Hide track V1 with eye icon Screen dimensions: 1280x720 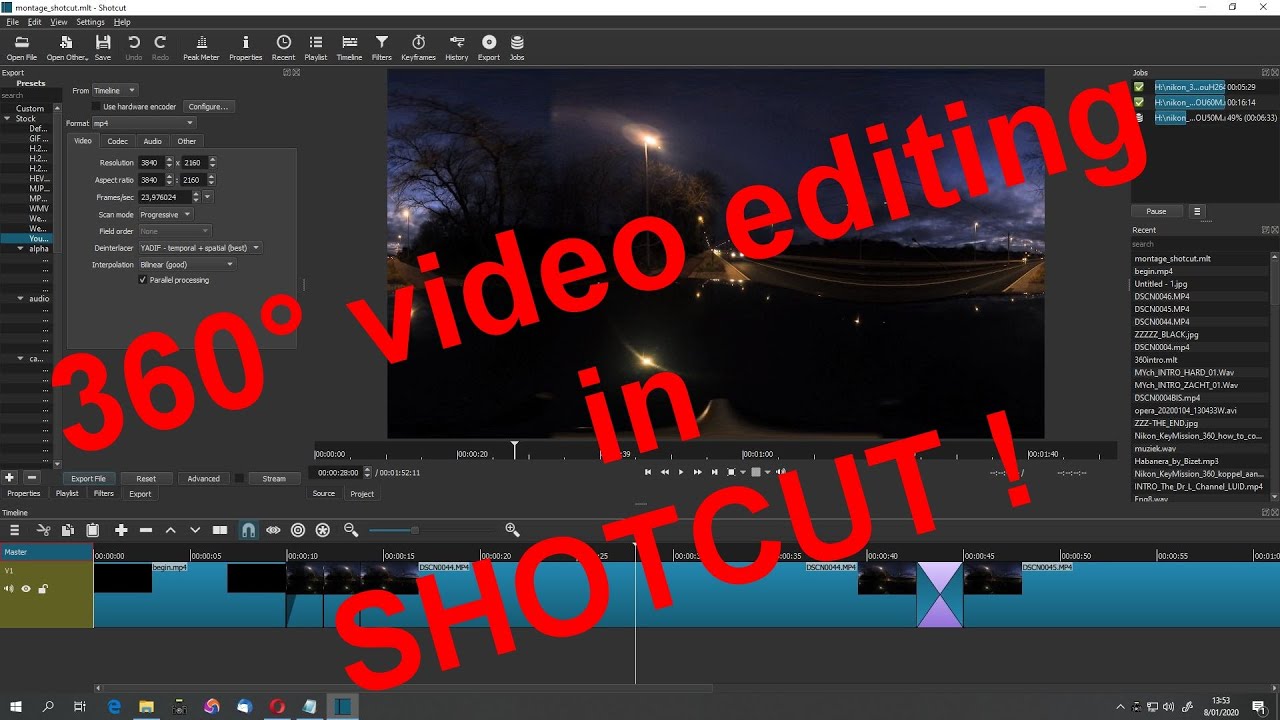tap(26, 589)
